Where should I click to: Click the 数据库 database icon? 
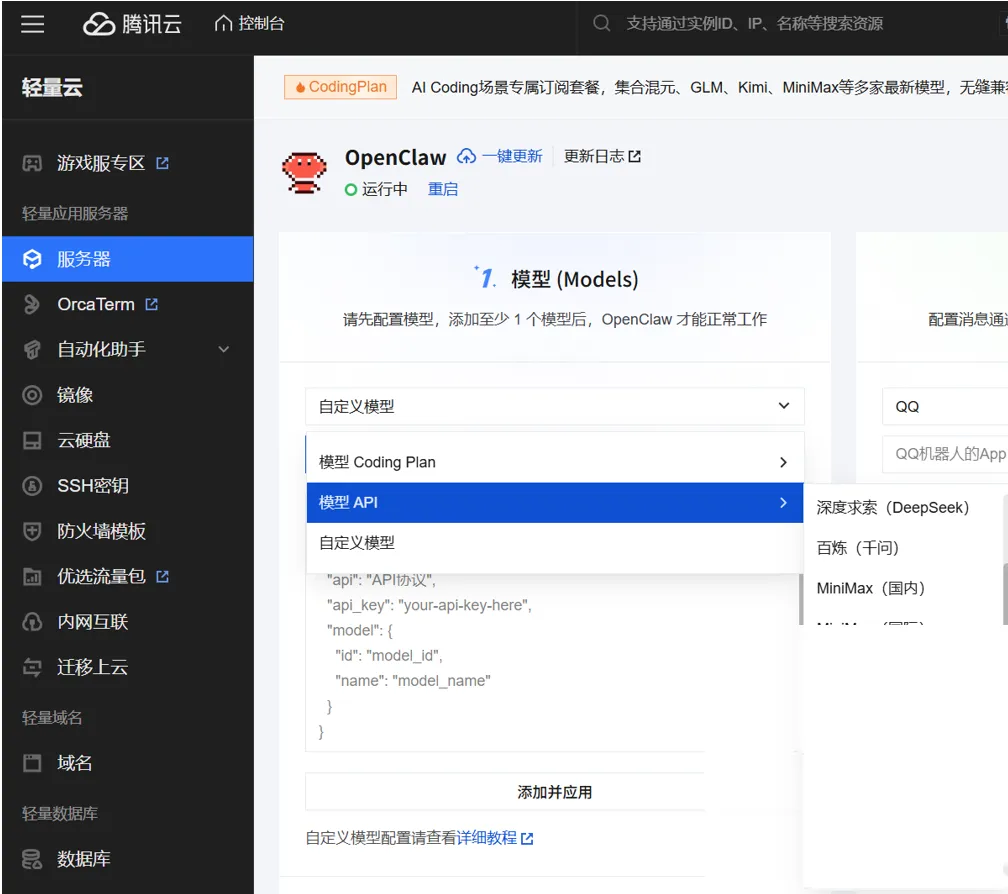coord(32,859)
